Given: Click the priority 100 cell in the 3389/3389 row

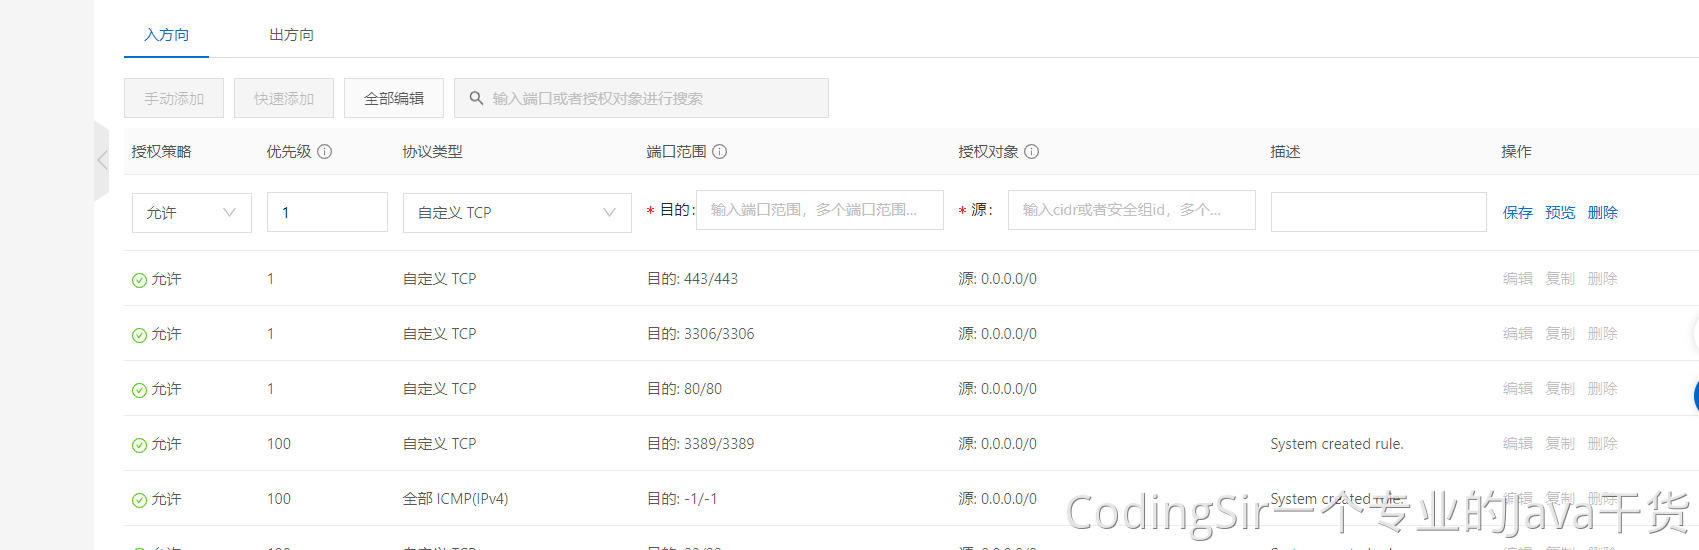Looking at the screenshot, I should click(x=279, y=444).
